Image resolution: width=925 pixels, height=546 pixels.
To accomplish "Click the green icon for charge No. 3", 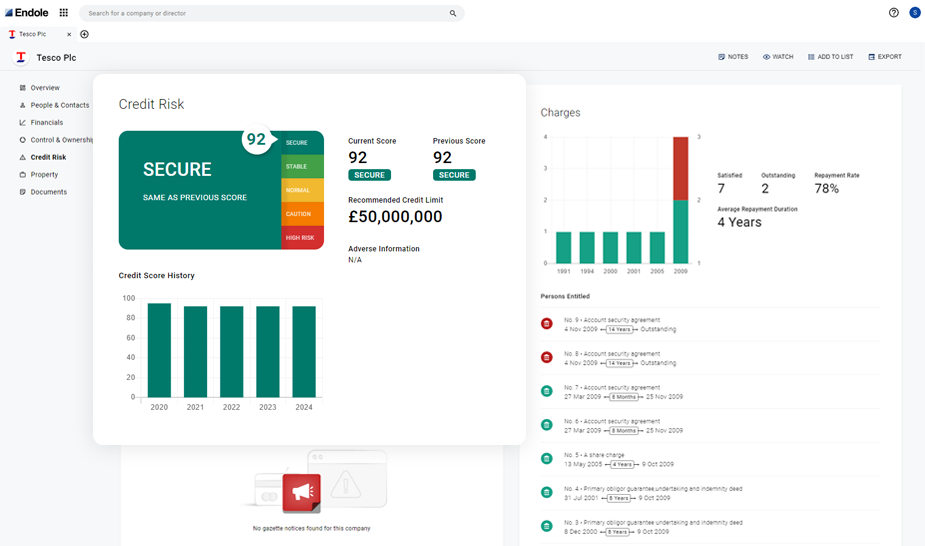I will click(x=547, y=526).
